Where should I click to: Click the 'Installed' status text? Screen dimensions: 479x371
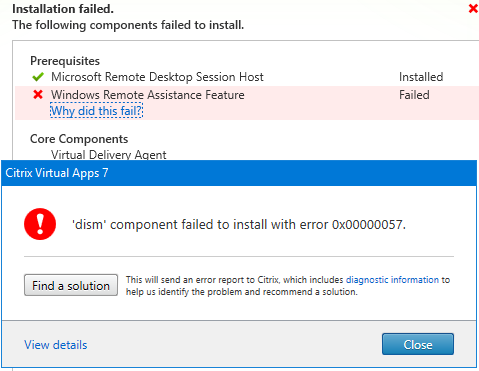[x=421, y=77]
